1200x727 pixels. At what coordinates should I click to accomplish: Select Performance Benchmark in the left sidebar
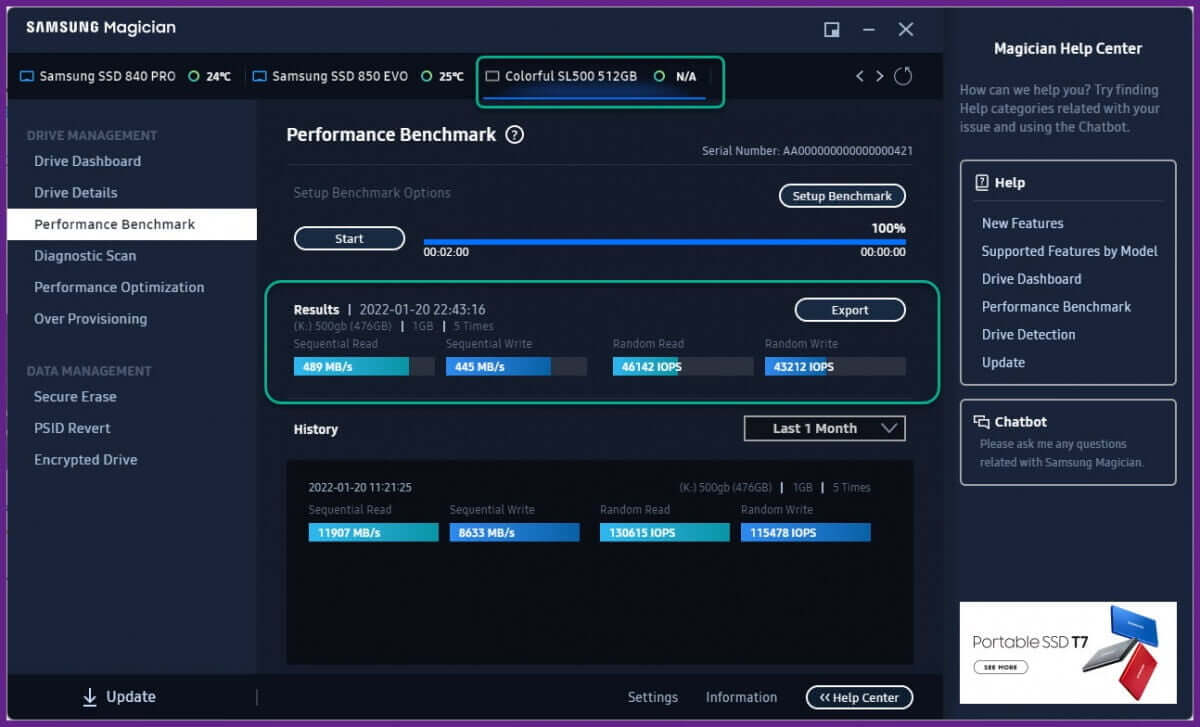(x=132, y=224)
